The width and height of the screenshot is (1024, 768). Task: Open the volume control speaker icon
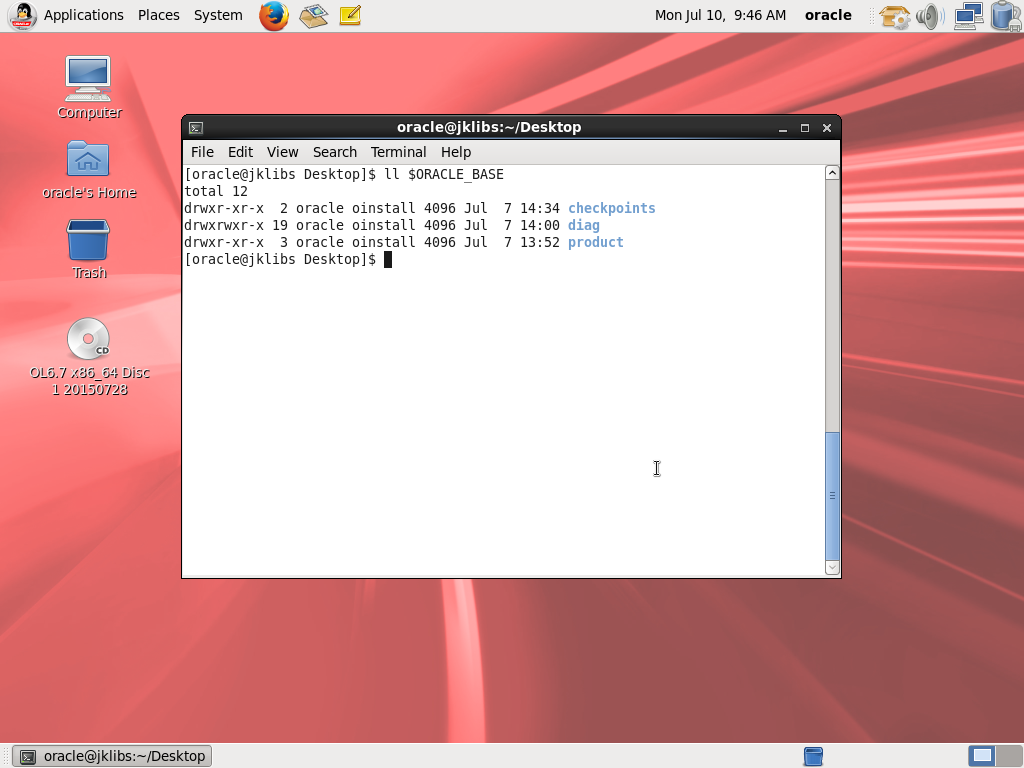tap(929, 15)
